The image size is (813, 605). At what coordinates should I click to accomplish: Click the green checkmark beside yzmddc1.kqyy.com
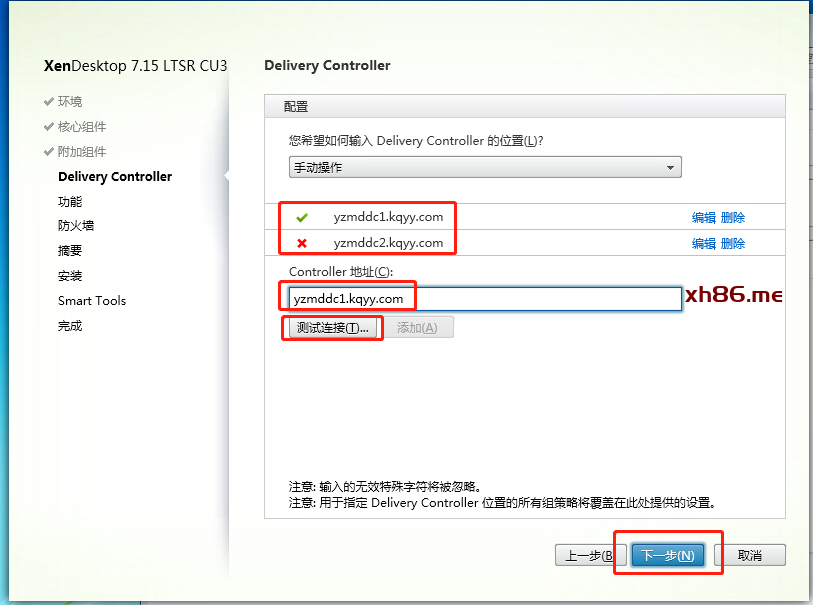[x=302, y=217]
